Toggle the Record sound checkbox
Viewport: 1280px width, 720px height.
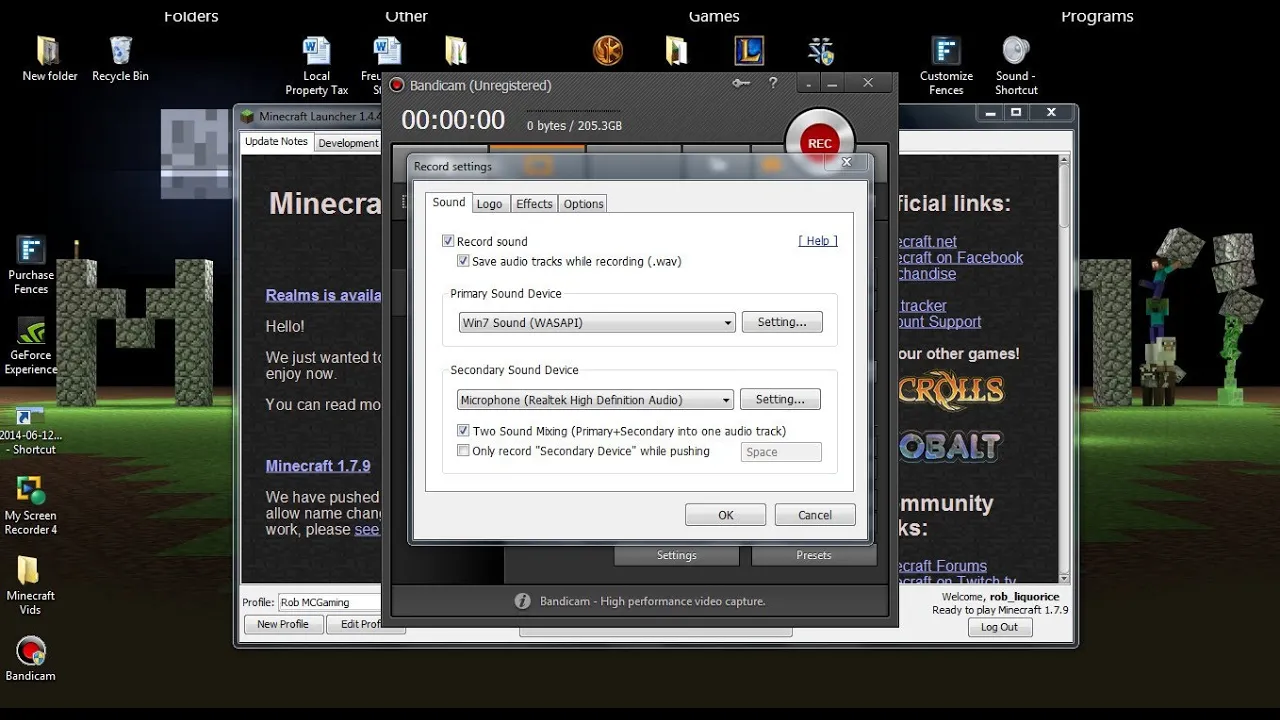coord(448,241)
